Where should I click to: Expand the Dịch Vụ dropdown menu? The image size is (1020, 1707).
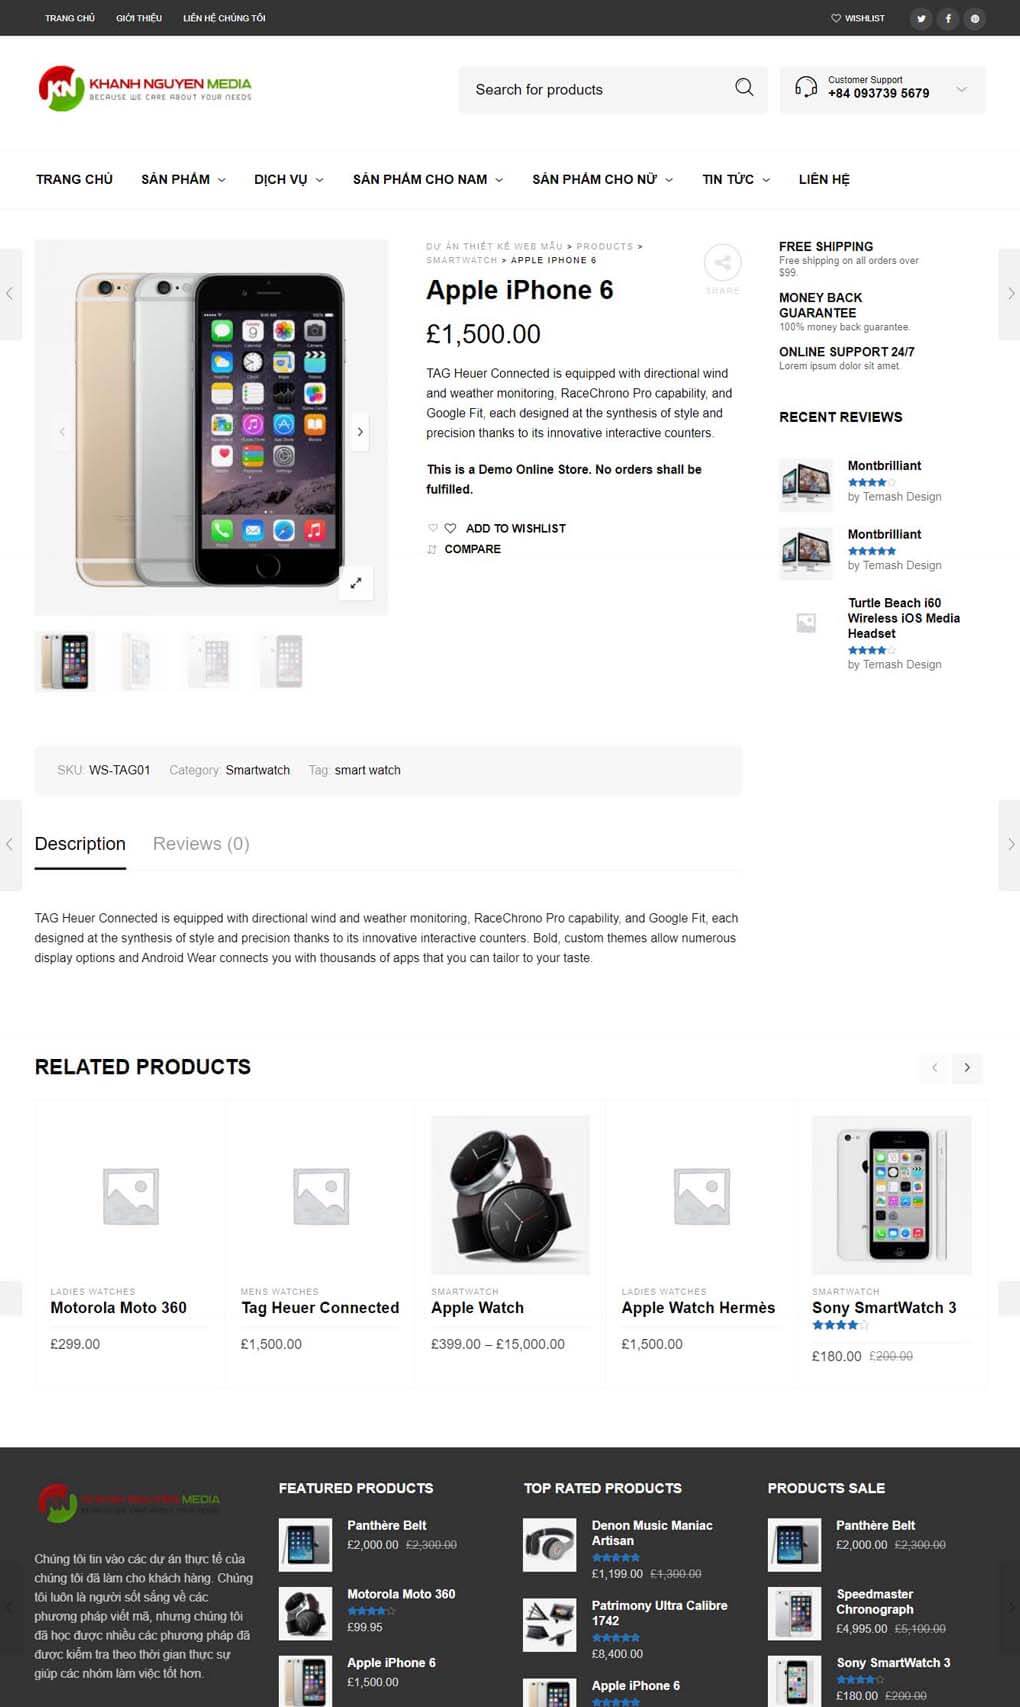click(x=289, y=179)
